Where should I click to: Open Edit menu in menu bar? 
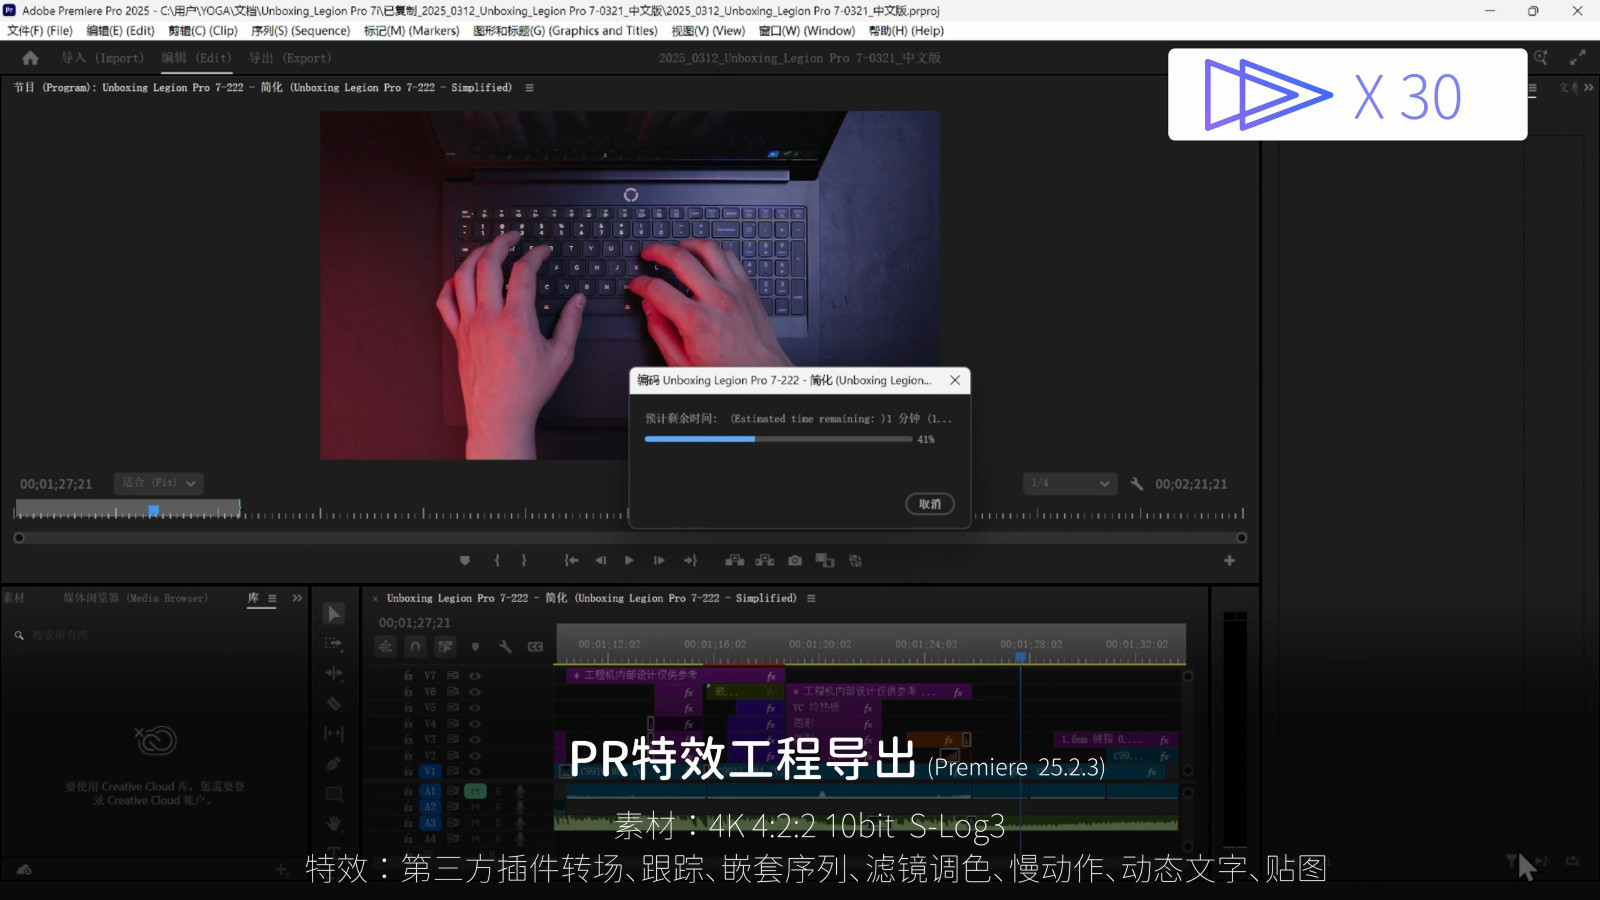coord(120,31)
